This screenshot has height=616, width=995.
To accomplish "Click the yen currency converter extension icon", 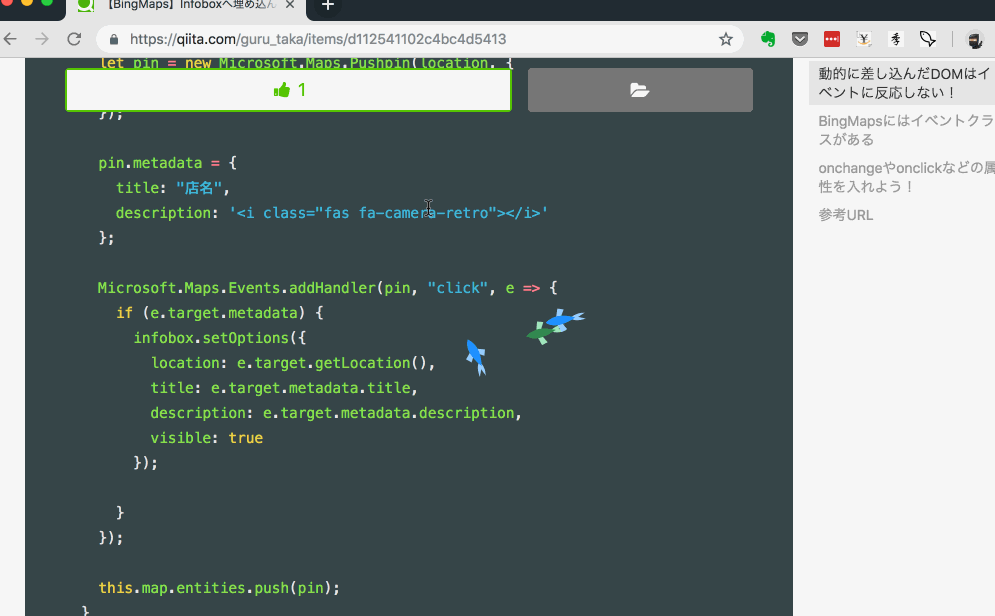I will click(x=864, y=38).
